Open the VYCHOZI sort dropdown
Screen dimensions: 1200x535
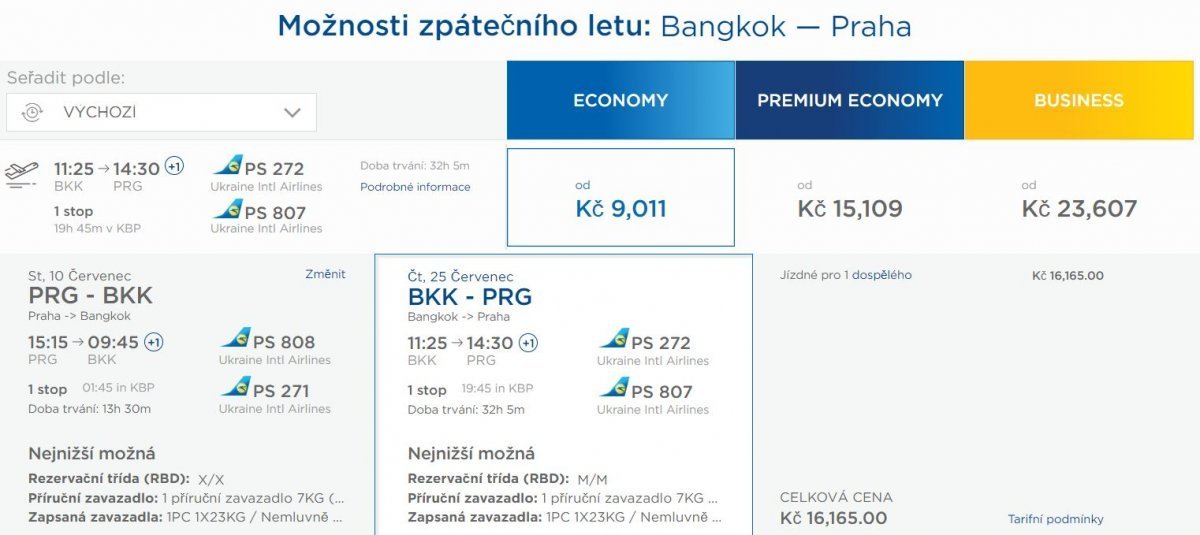point(161,113)
